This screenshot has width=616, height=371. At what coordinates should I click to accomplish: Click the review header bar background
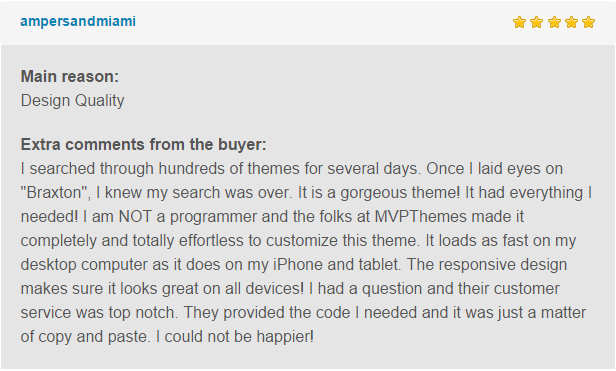pos(308,22)
